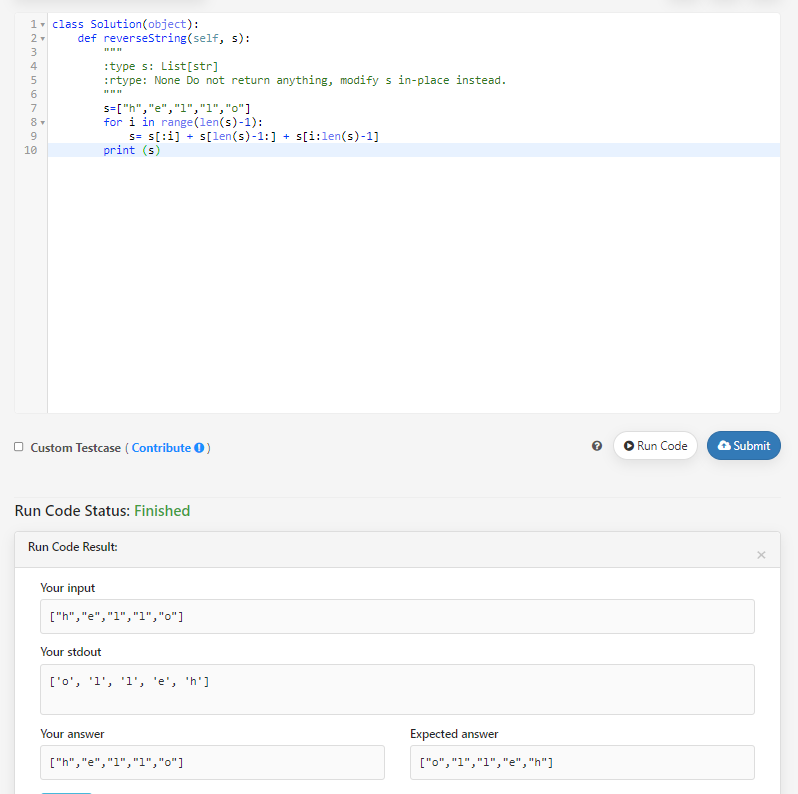Screen dimensions: 798x794
Task: Click inside the Your input box
Action: (397, 616)
